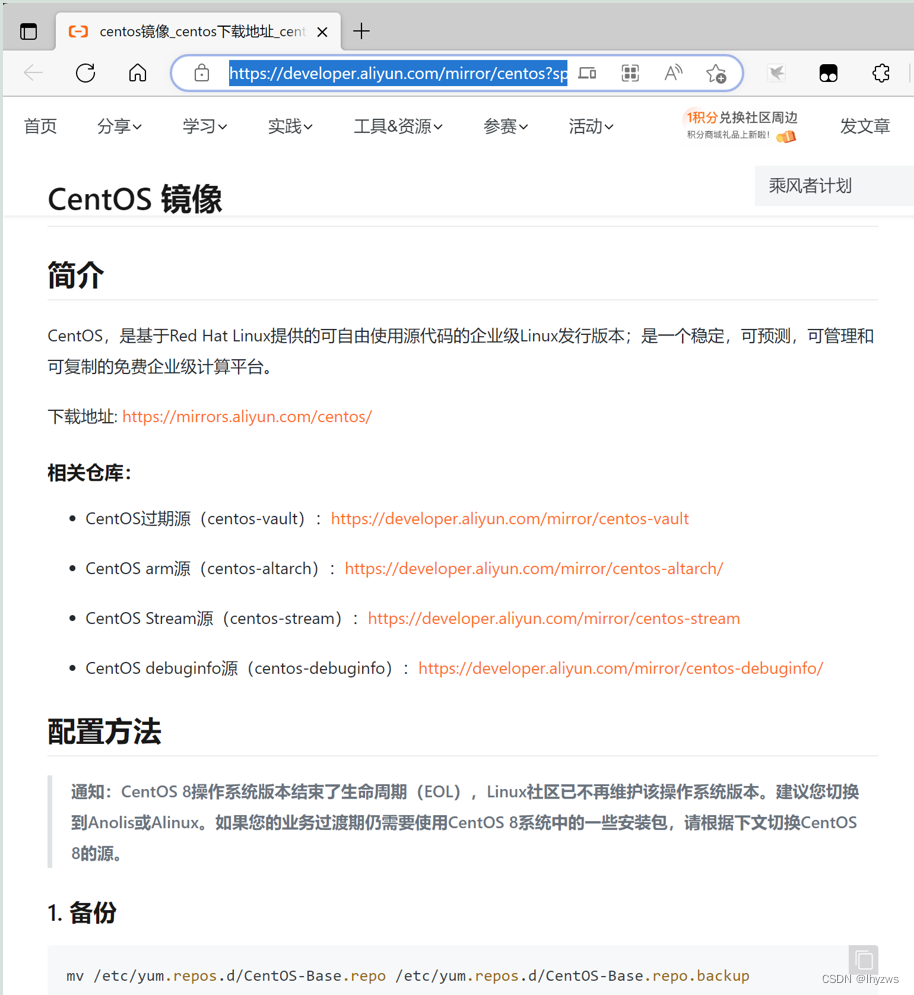This screenshot has height=995, width=914.
Task: Start Read Aloud from address bar
Action: click(673, 74)
